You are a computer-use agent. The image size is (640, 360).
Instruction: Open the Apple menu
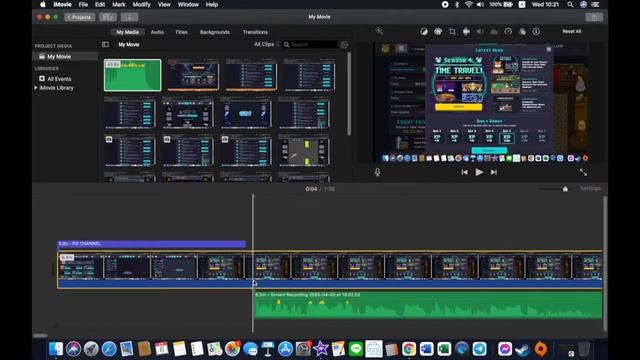point(43,4)
